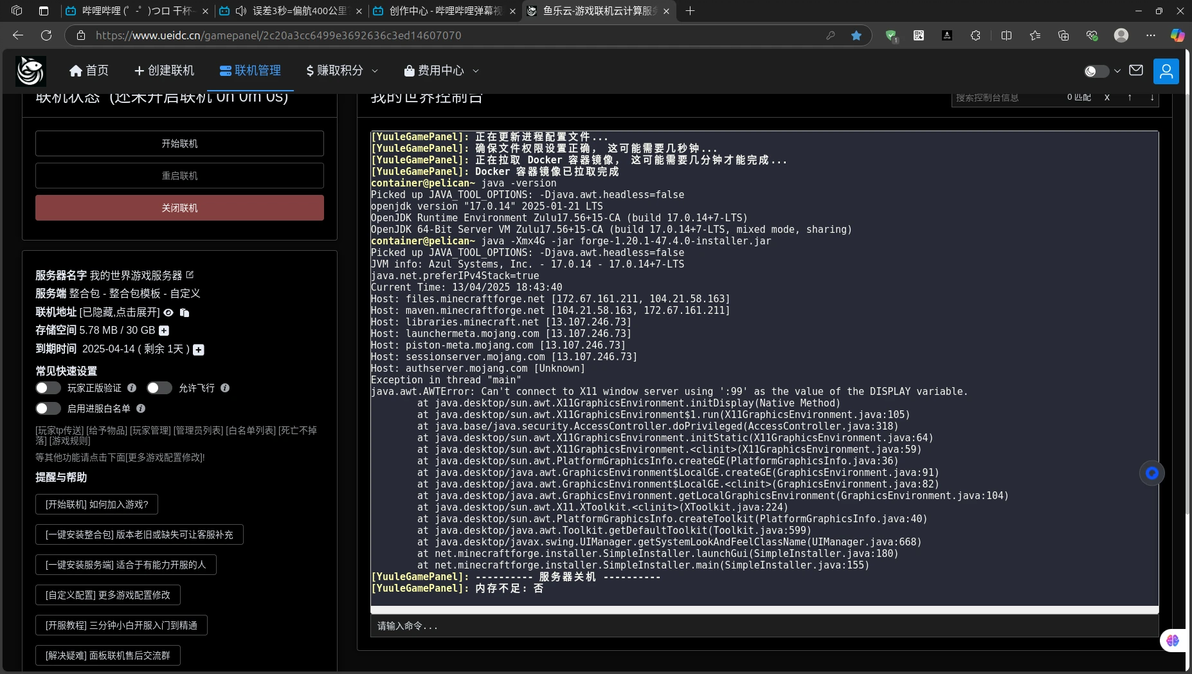The image size is (1192, 674).
Task: Open a new browser tab
Action: click(690, 11)
